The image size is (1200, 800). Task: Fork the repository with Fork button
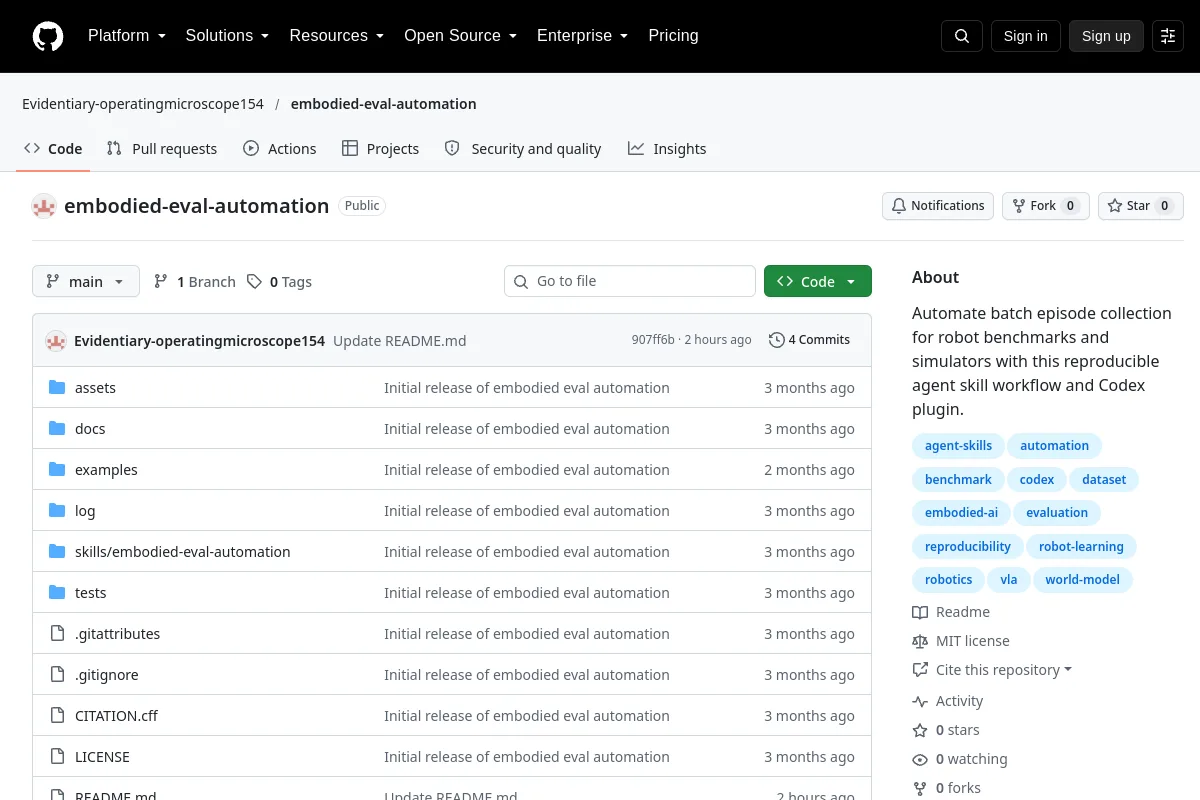click(x=1046, y=206)
